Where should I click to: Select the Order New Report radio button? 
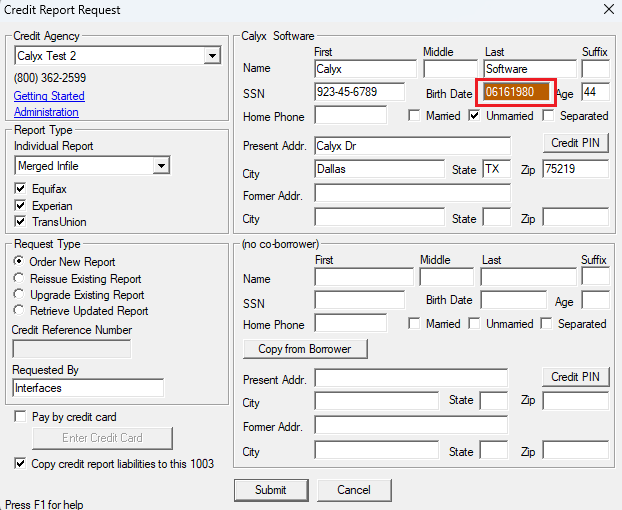(x=18, y=261)
